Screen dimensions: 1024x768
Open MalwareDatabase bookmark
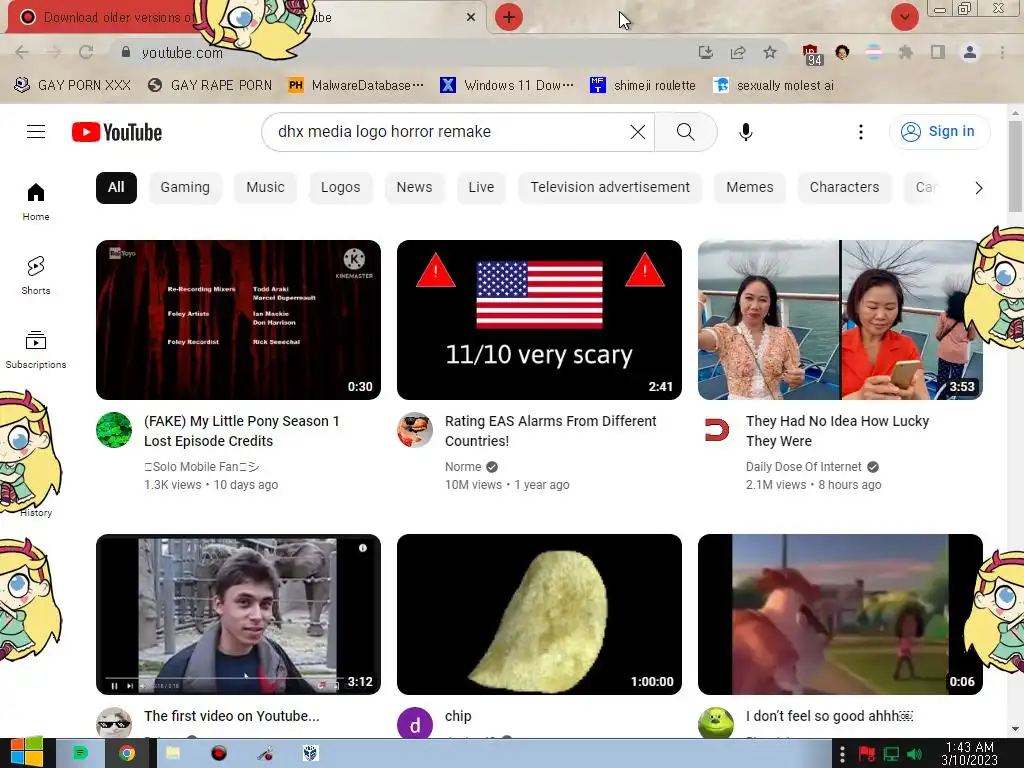click(x=357, y=85)
